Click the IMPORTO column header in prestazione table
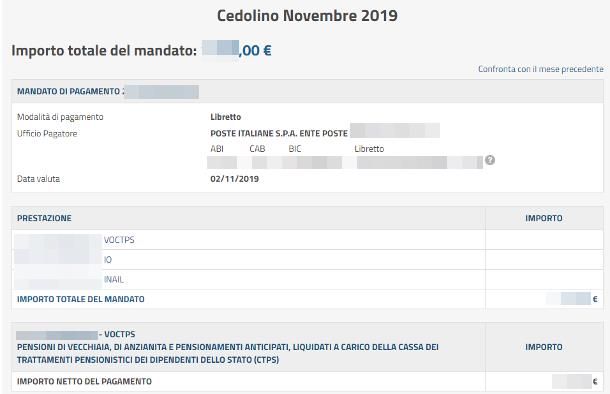Image resolution: width=610 pixels, height=394 pixels. 544,218
